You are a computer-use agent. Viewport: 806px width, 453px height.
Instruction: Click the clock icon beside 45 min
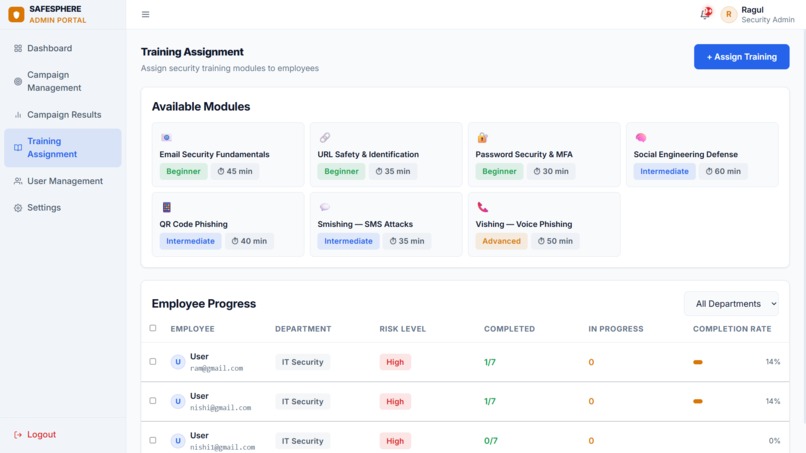(x=221, y=171)
